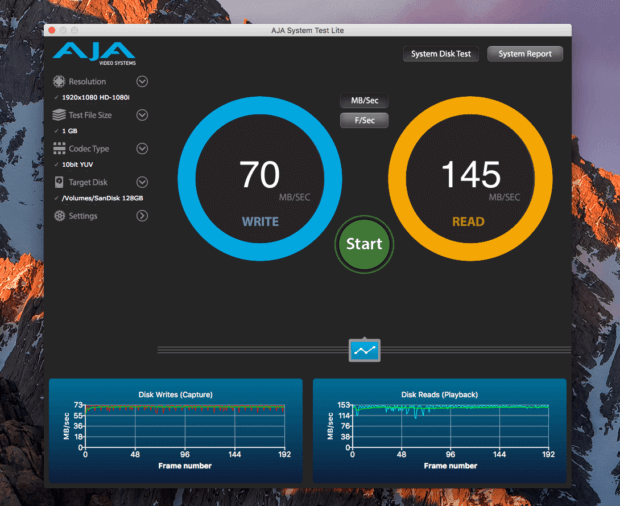Click the Test File Size stack icon
The height and width of the screenshot is (506, 620).
[x=60, y=115]
